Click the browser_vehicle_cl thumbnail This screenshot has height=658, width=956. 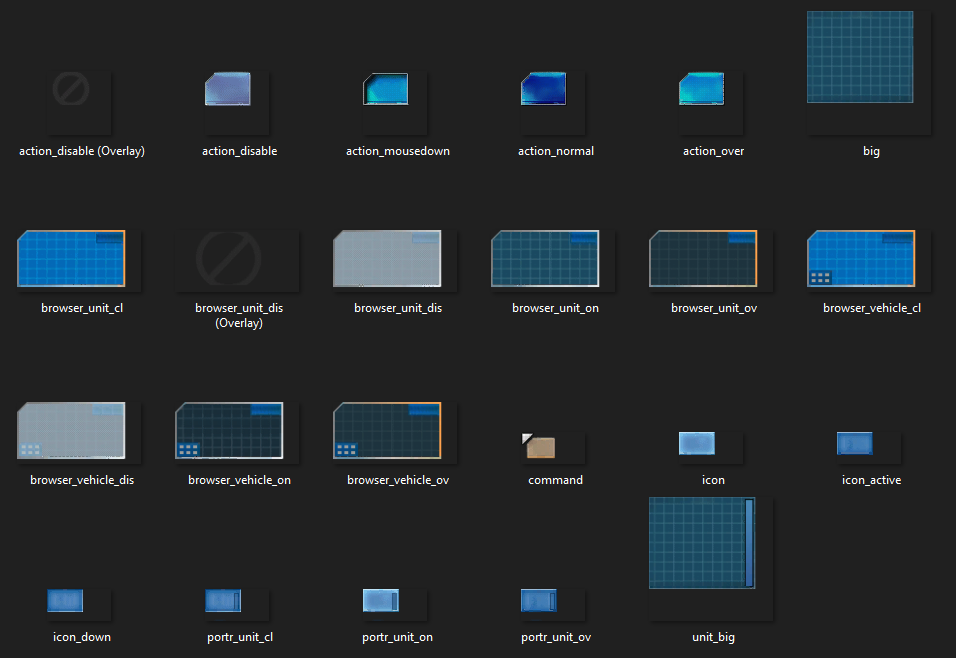pos(861,258)
